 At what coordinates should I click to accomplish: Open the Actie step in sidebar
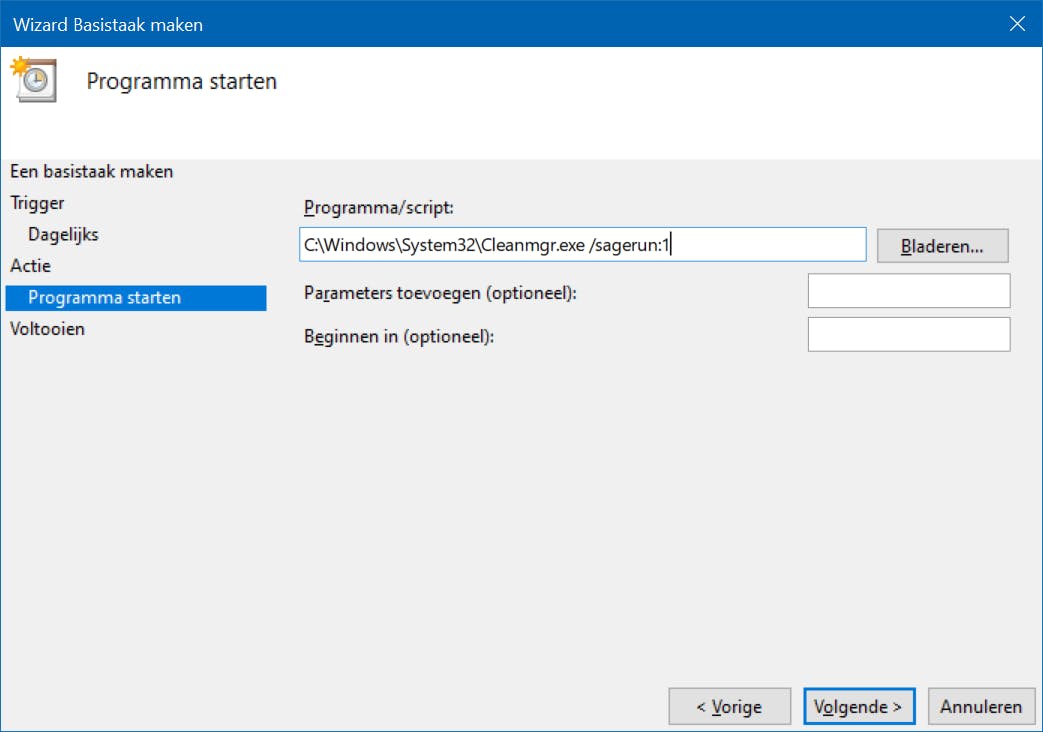tap(30, 266)
